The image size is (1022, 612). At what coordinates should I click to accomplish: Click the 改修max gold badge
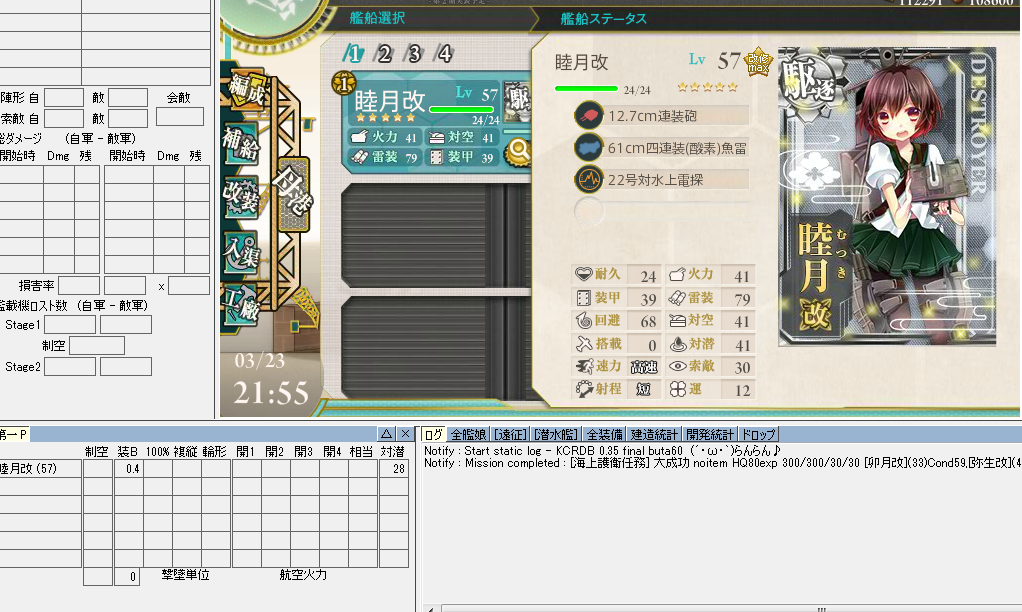pos(758,63)
